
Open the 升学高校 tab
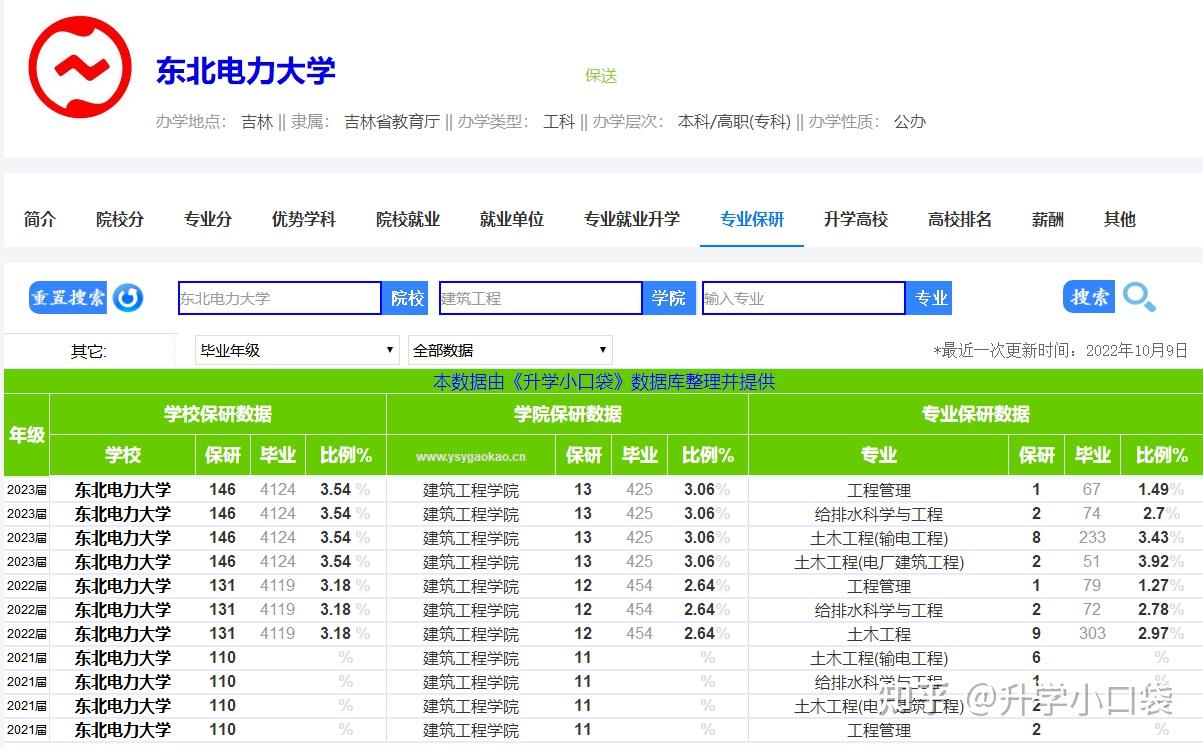click(x=856, y=219)
